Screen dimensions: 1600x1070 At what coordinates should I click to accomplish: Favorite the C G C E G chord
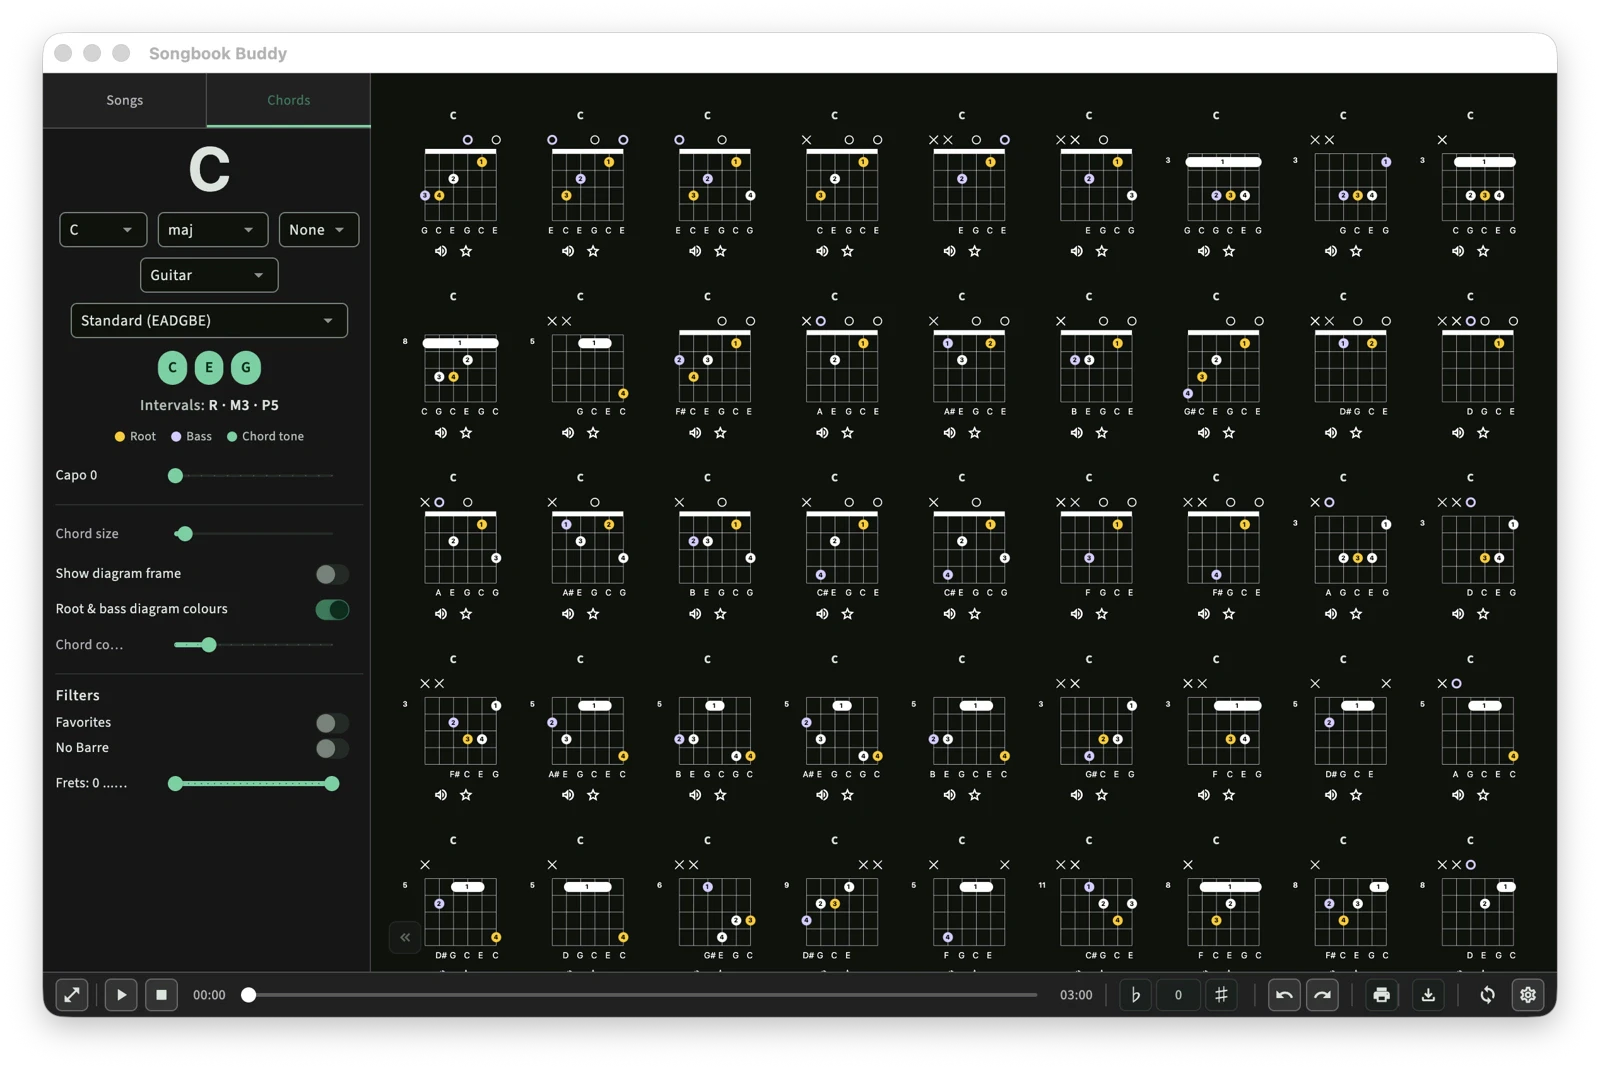click(x=1483, y=251)
